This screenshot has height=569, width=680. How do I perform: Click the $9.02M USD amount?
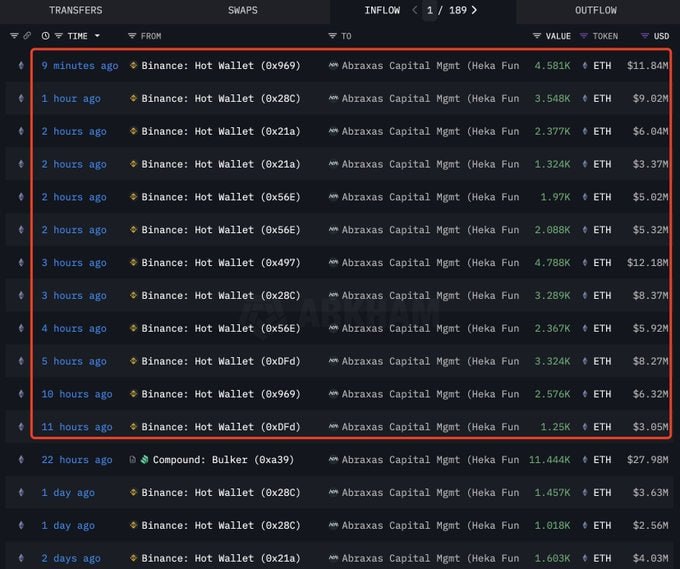pos(651,99)
